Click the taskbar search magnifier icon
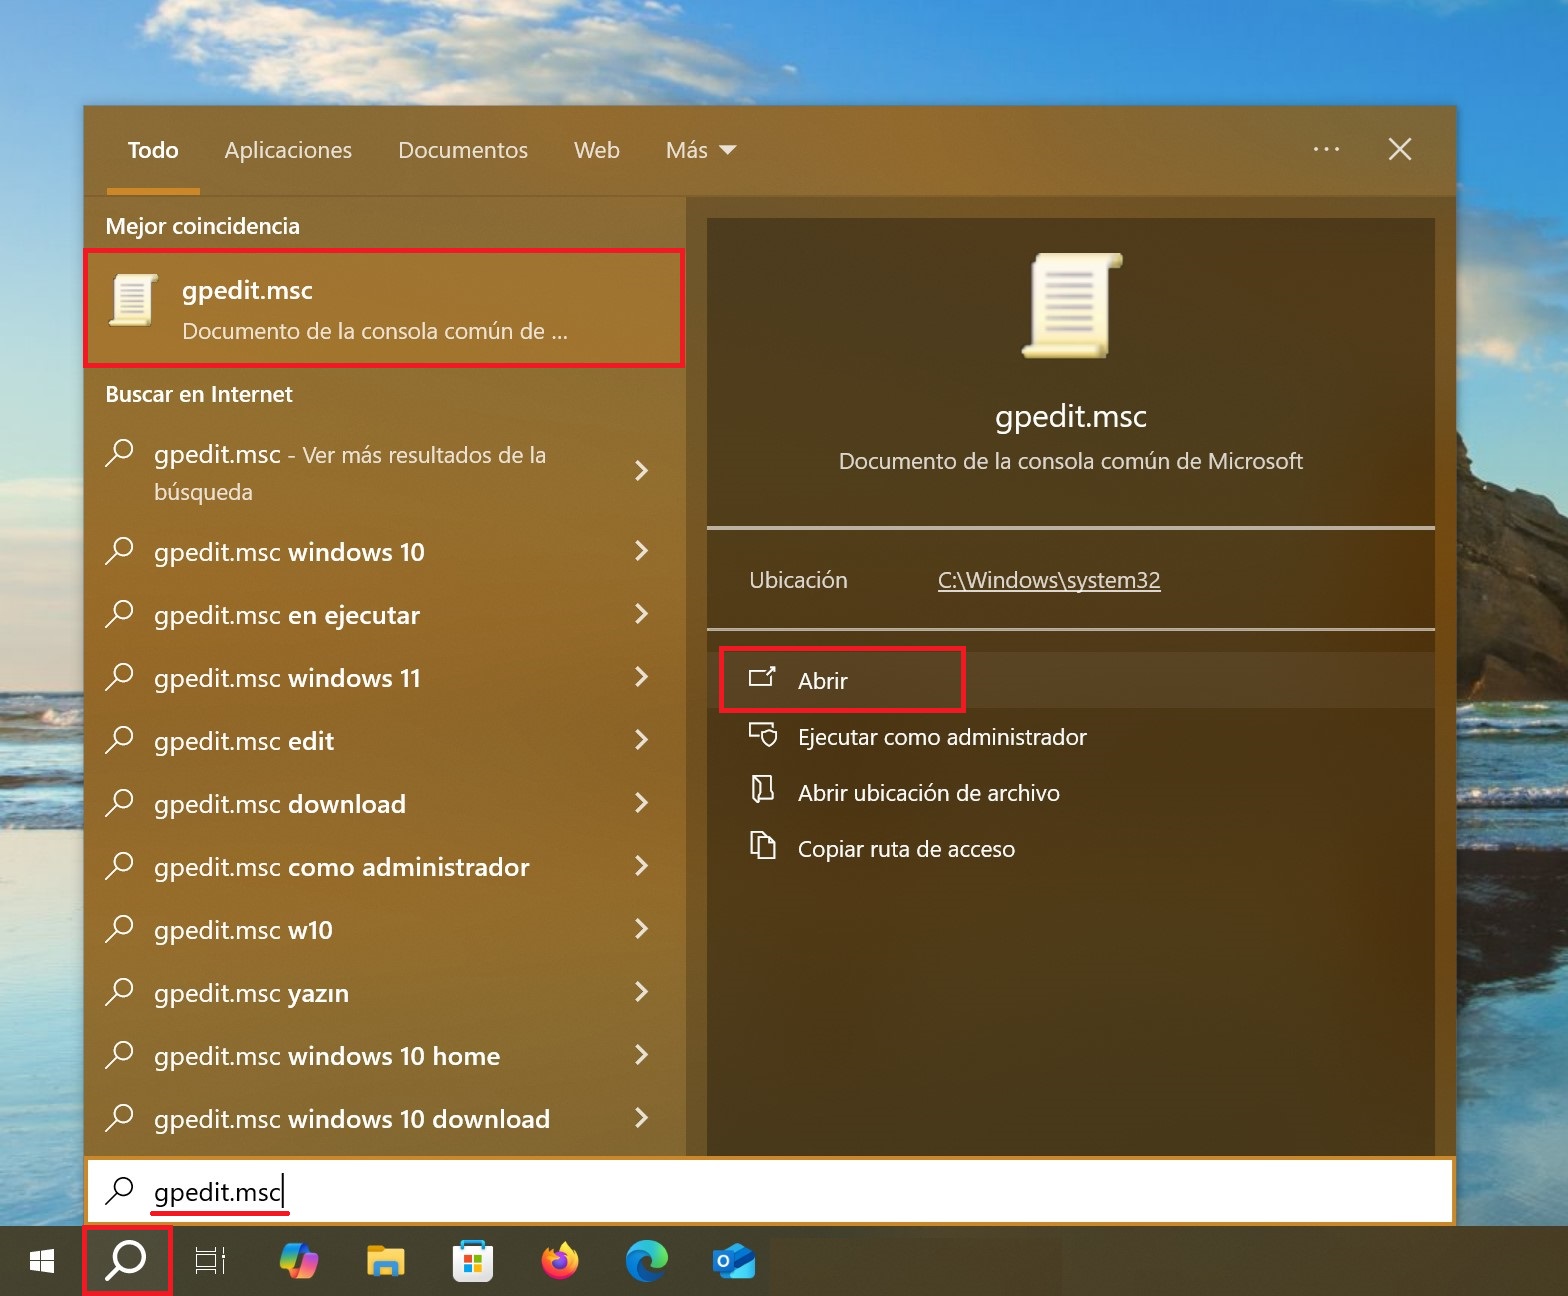 [x=127, y=1261]
